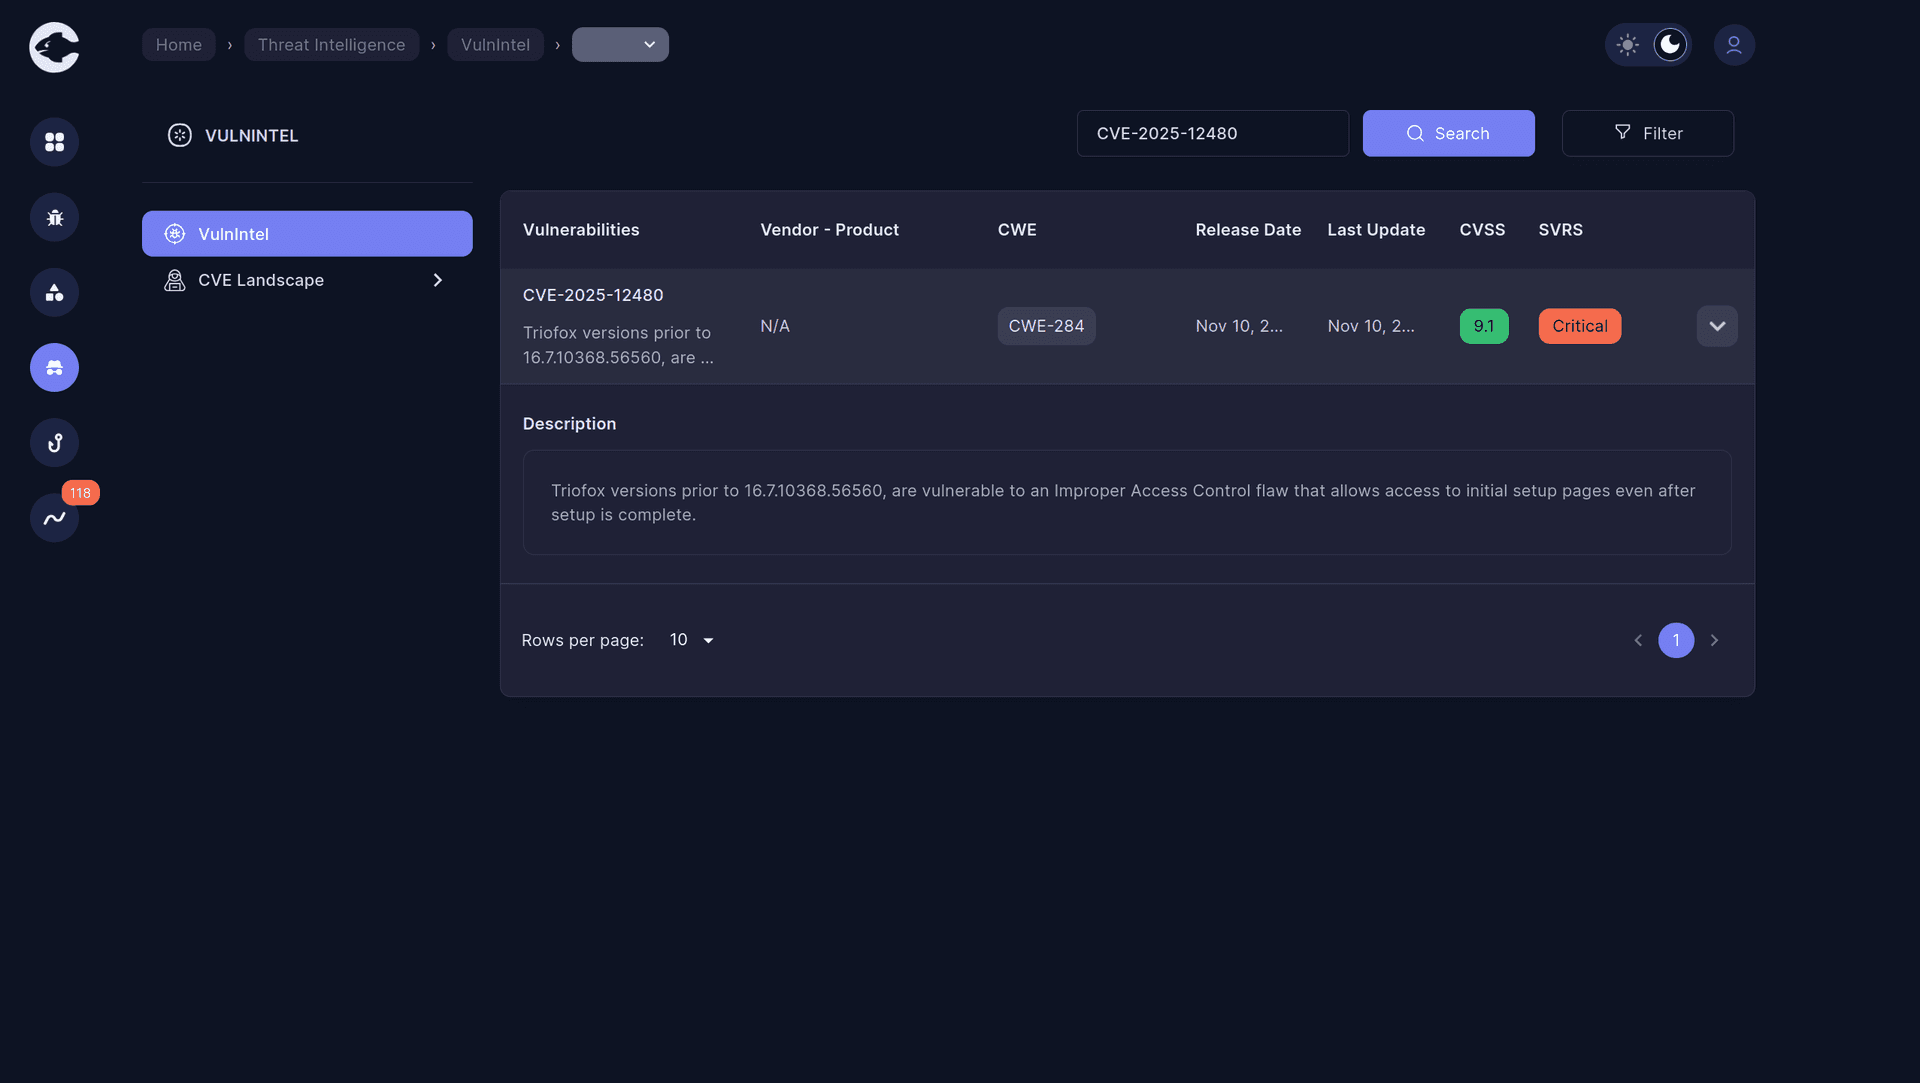Image resolution: width=1920 pixels, height=1083 pixels.
Task: Expand the CVE Landscape section
Action: (437, 280)
